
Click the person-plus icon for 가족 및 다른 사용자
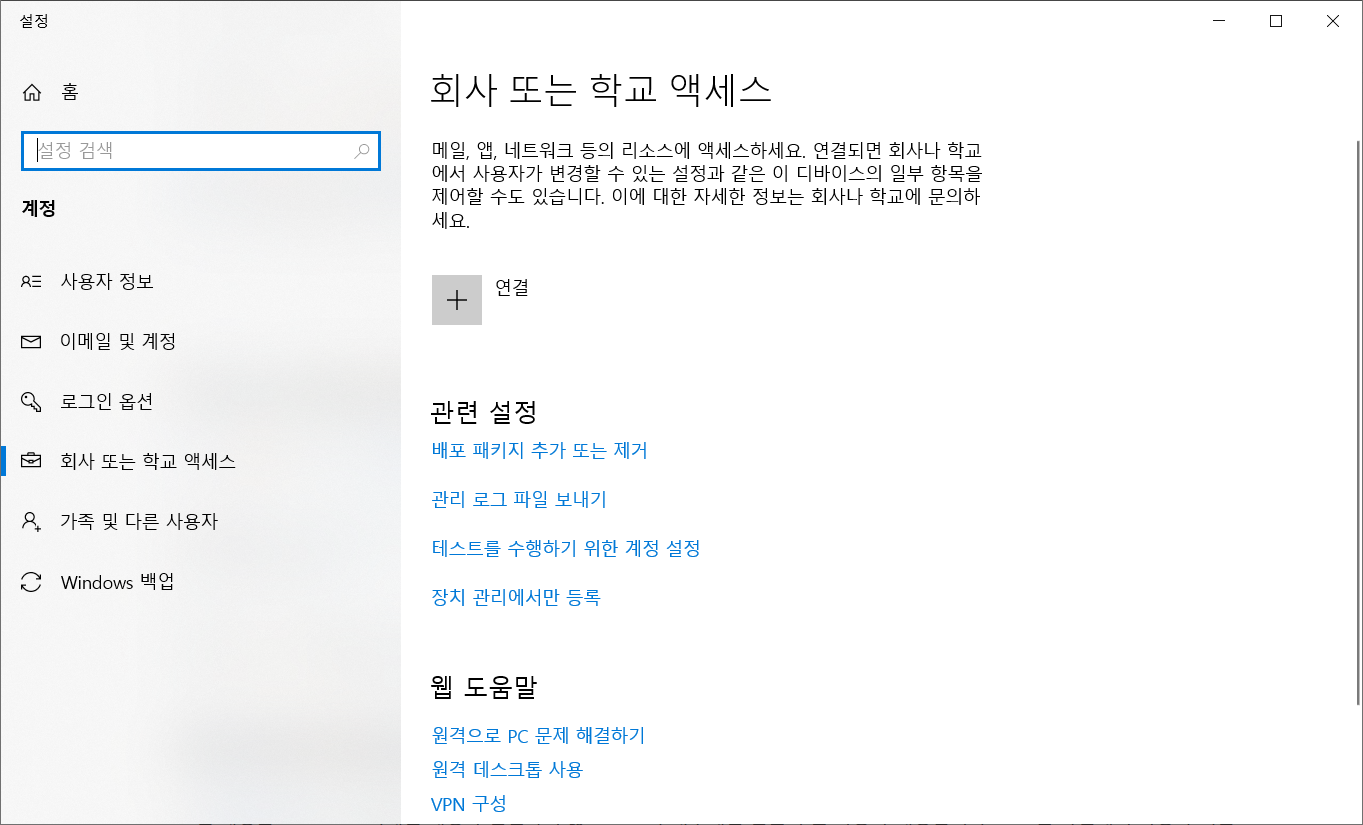[32, 522]
